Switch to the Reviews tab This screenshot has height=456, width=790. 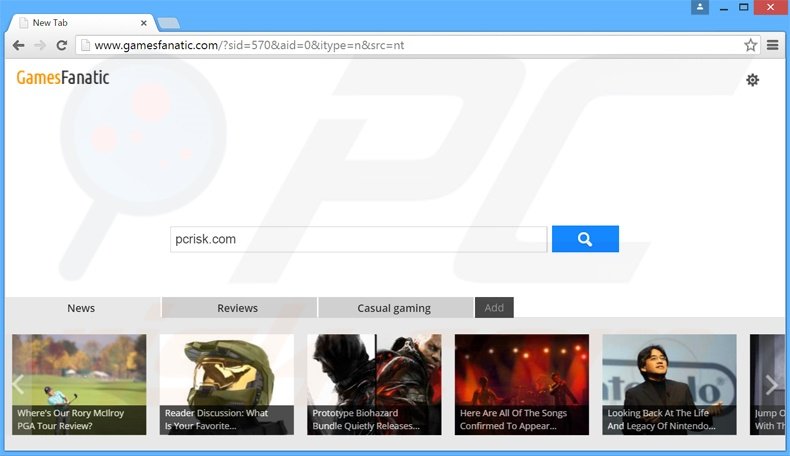pos(237,308)
